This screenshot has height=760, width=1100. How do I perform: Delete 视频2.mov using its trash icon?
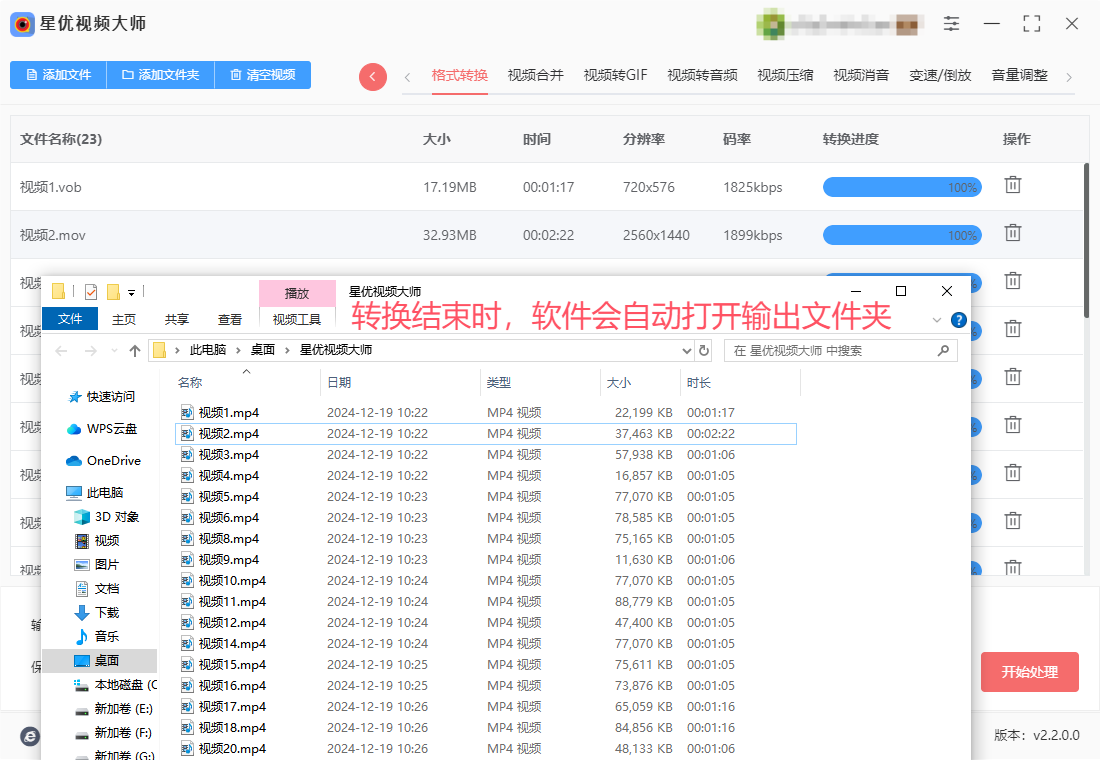(1012, 233)
